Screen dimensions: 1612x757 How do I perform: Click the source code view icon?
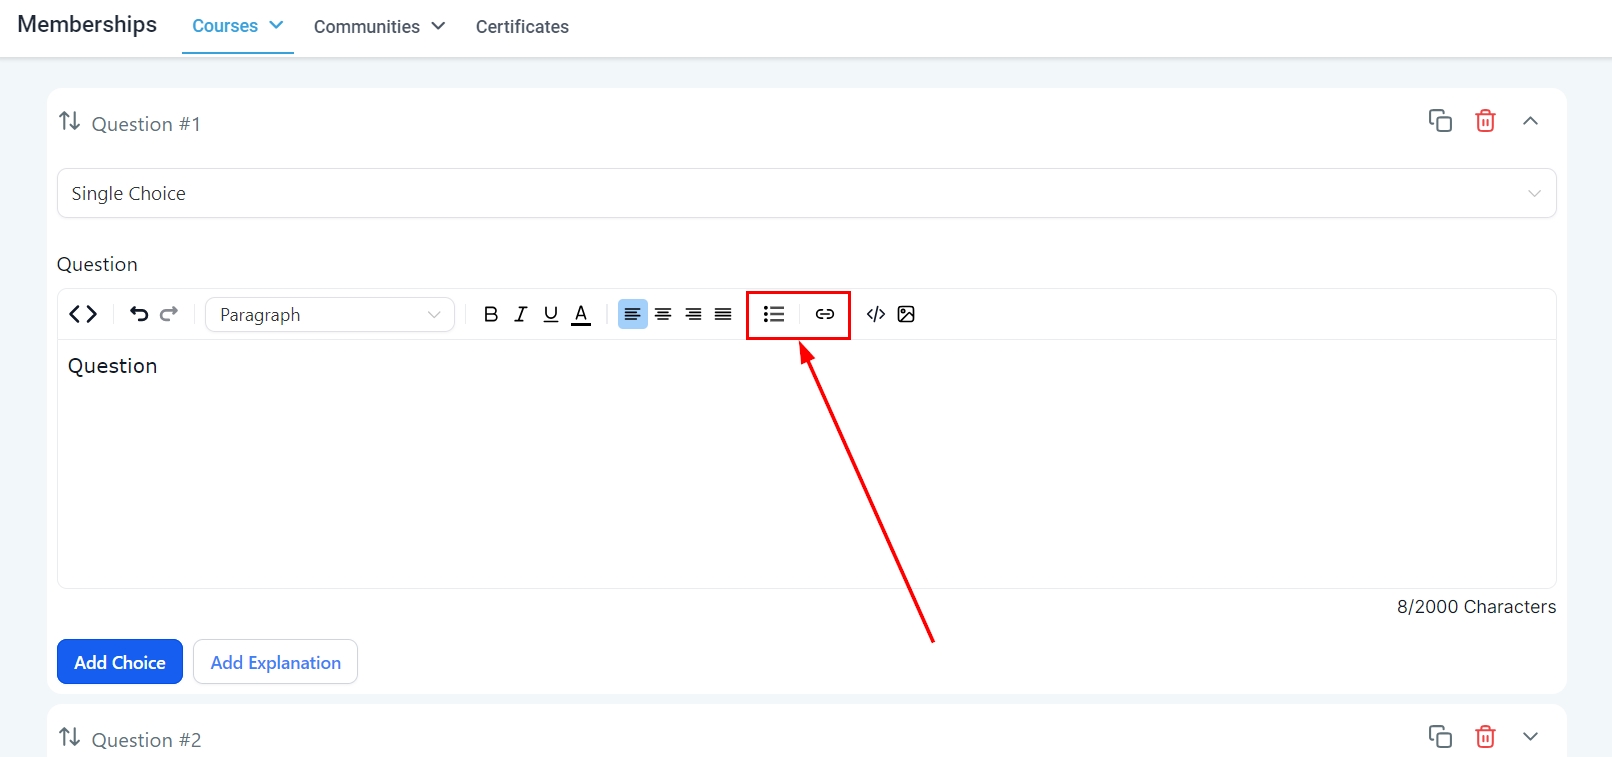coord(83,314)
